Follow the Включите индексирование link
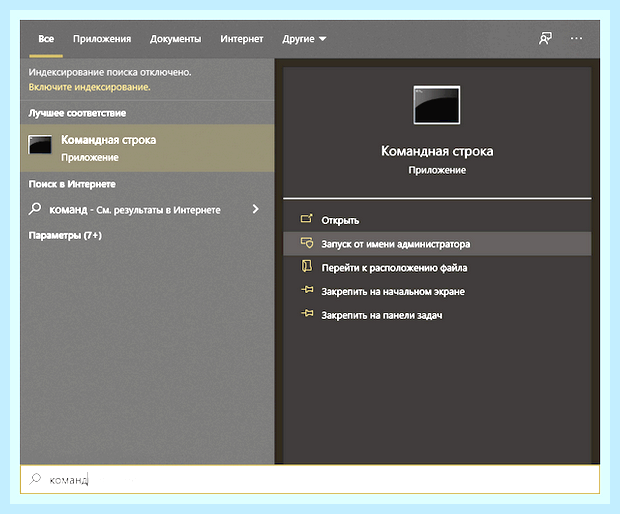Image resolution: width=620 pixels, height=514 pixels. click(x=89, y=87)
